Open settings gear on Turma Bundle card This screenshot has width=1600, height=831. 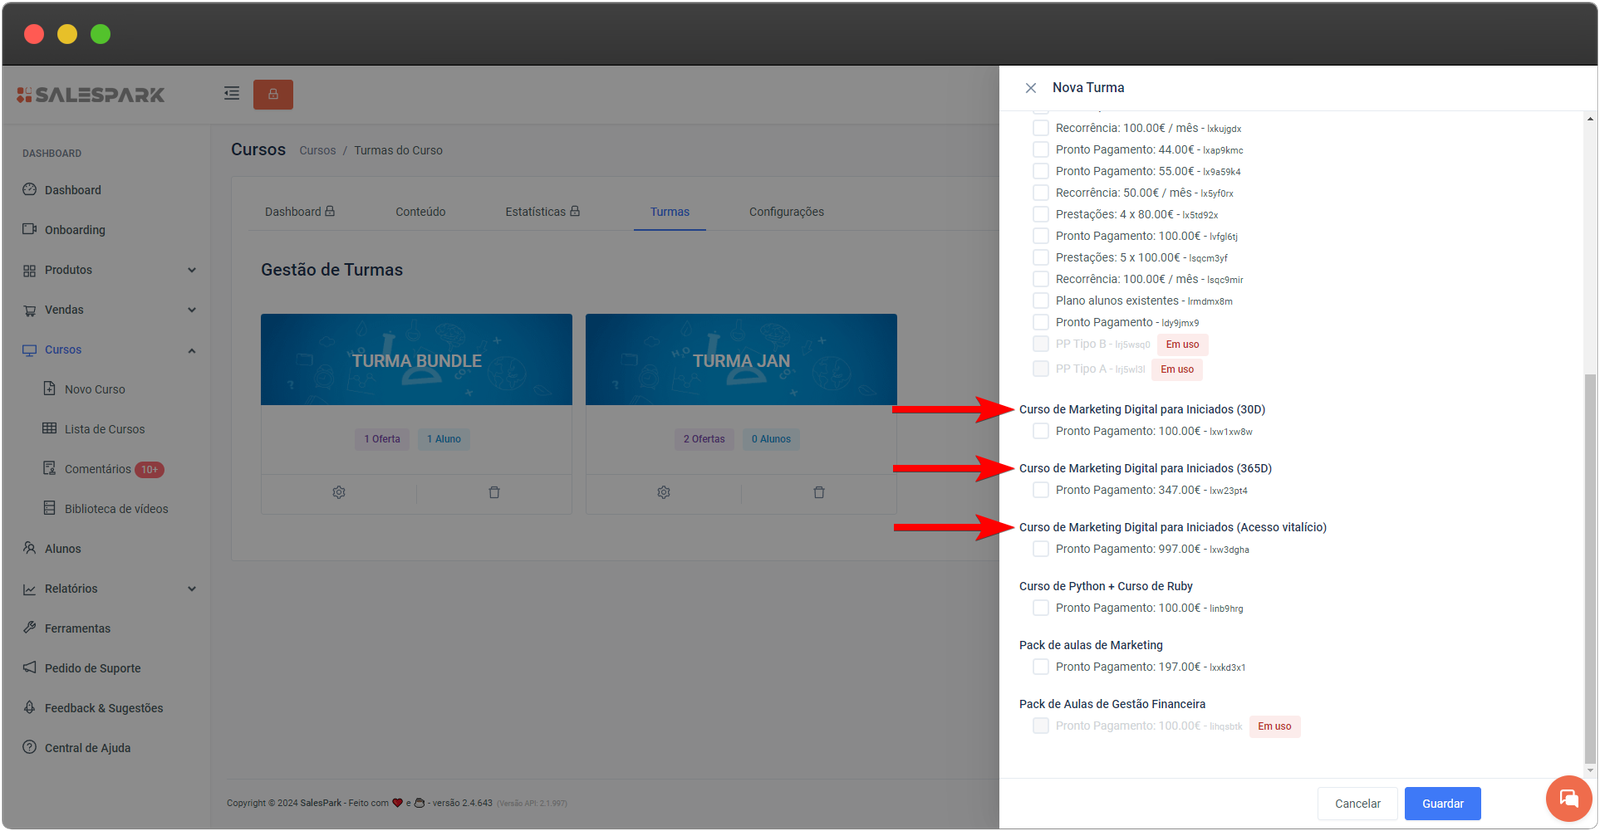point(339,492)
